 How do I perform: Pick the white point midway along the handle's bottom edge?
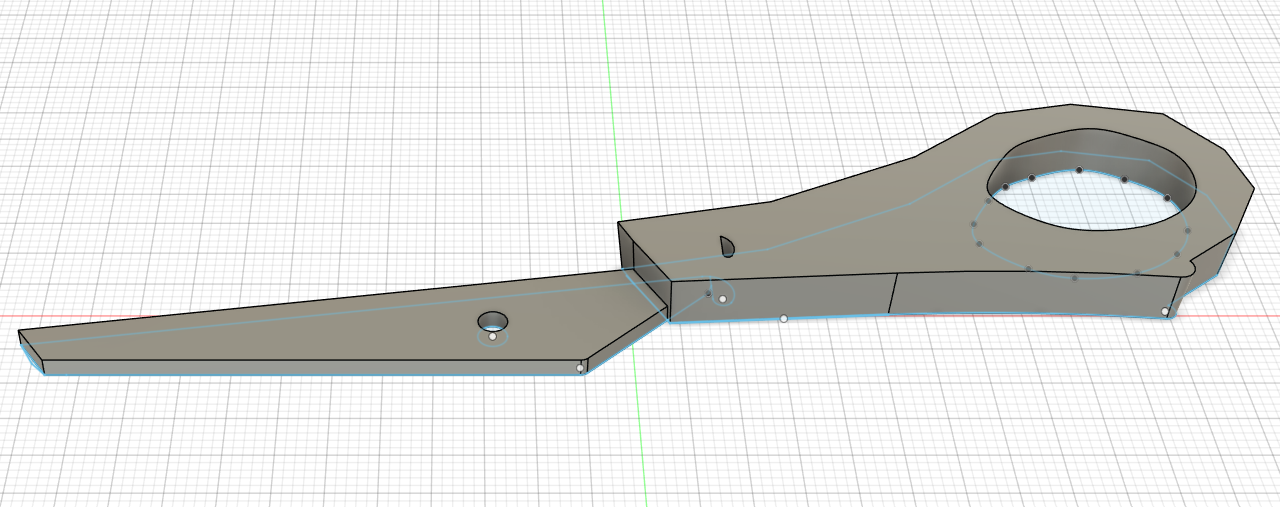coord(784,318)
